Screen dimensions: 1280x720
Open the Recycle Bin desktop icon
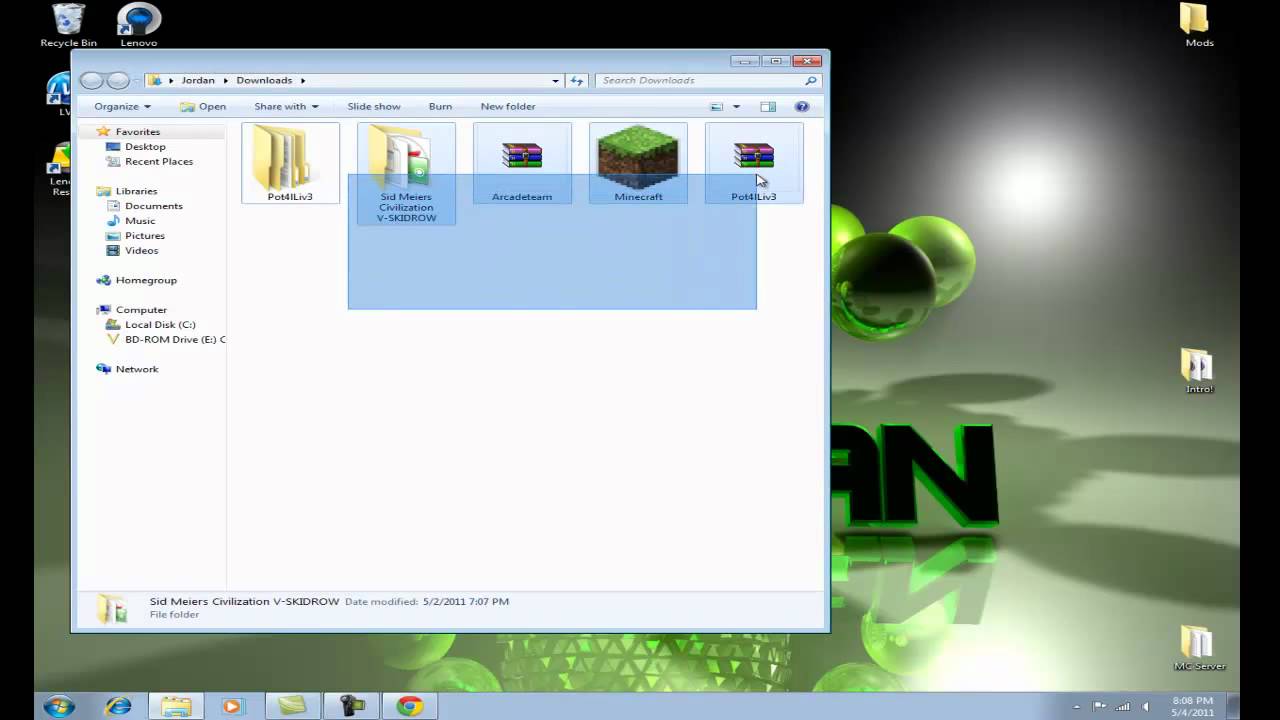(68, 25)
